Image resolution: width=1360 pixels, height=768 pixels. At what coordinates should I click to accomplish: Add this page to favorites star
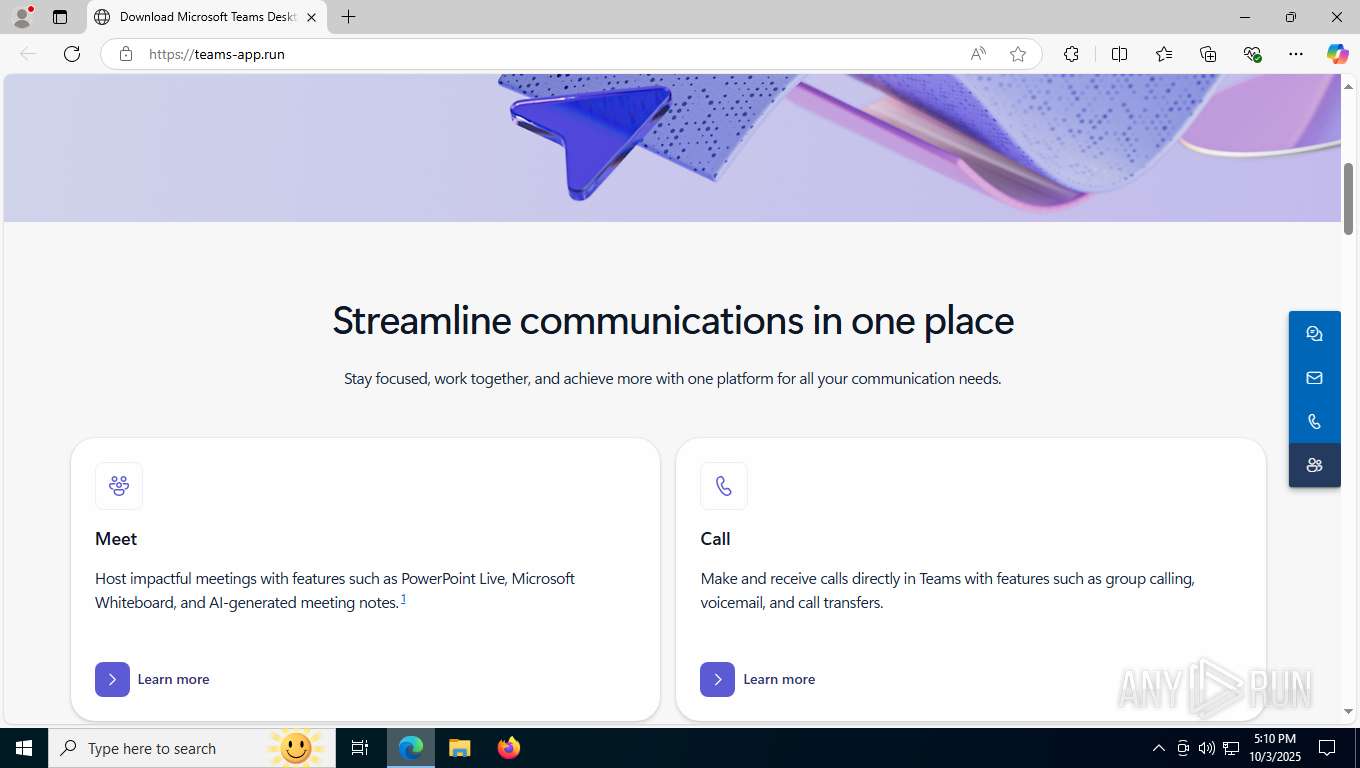(1018, 54)
